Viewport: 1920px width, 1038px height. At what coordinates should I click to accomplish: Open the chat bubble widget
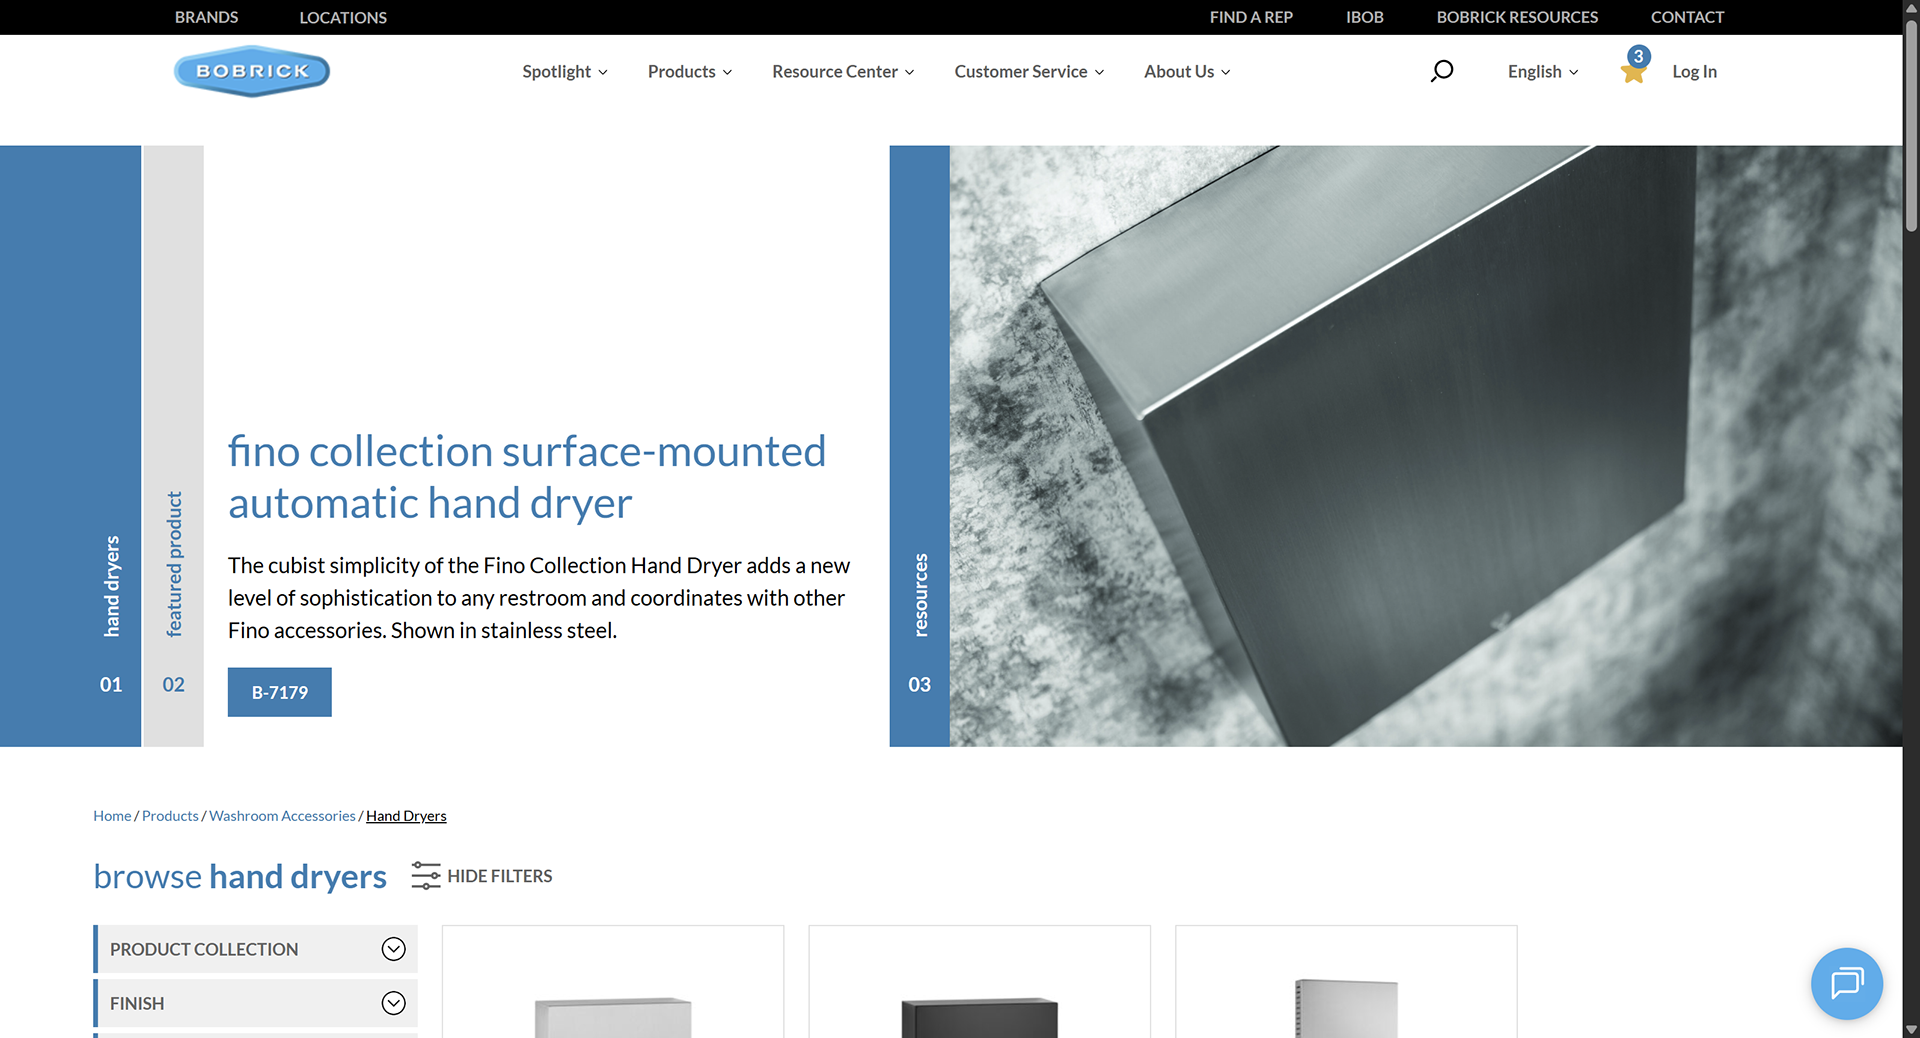[x=1846, y=983]
